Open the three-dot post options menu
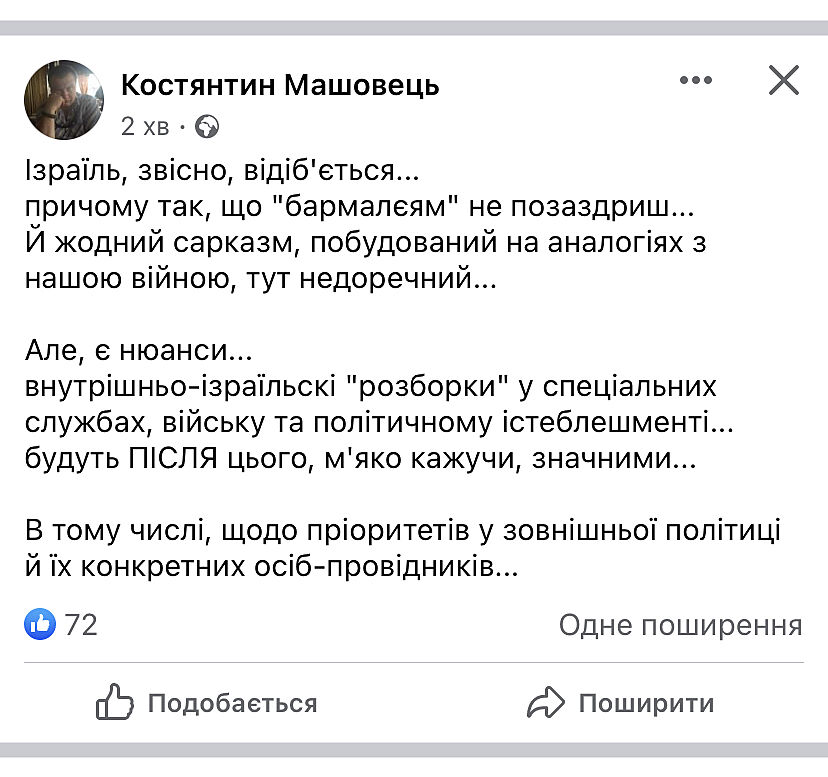The image size is (828, 777). 695,81
